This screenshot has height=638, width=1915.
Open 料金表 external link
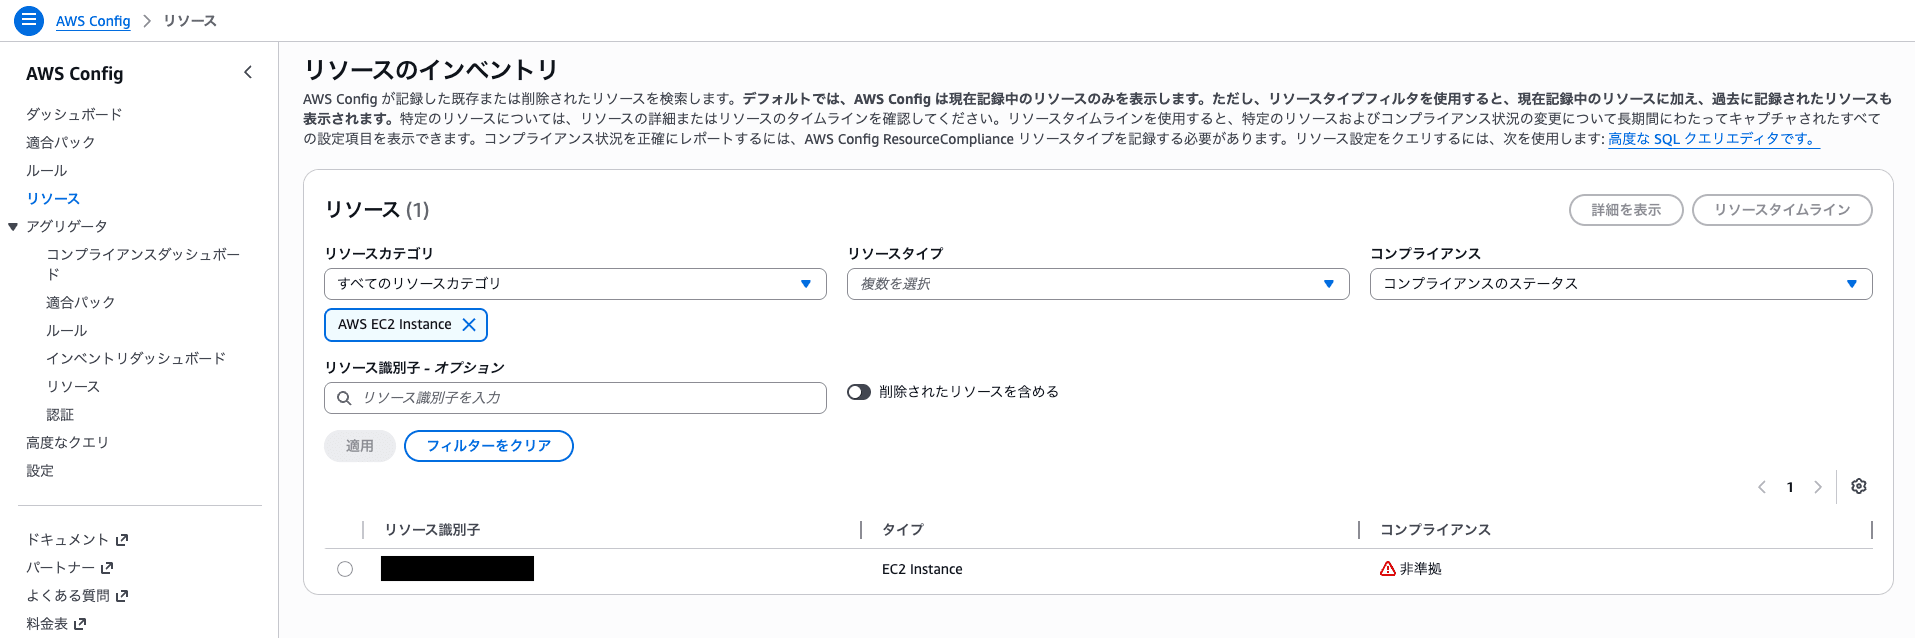56,624
